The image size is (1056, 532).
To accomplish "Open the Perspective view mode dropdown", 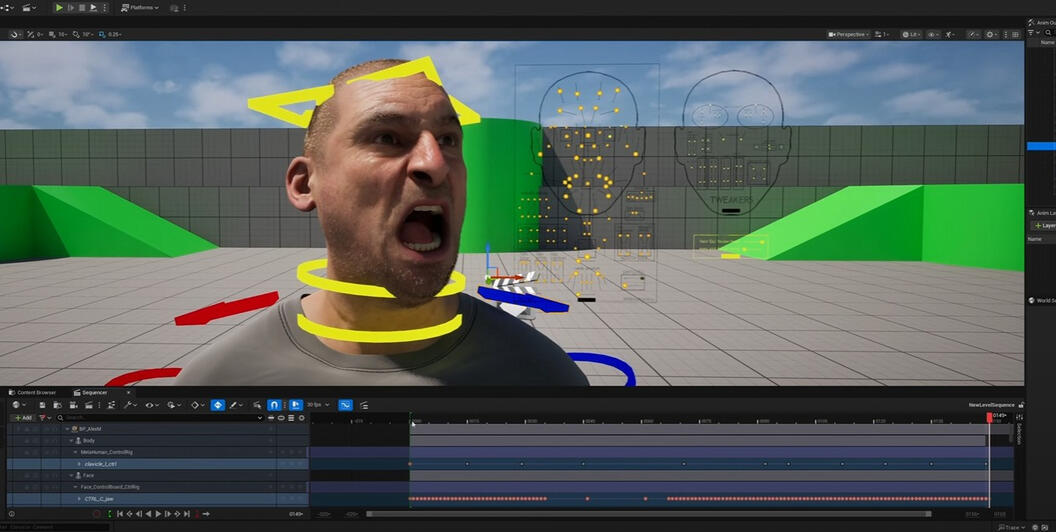I will coord(849,34).
